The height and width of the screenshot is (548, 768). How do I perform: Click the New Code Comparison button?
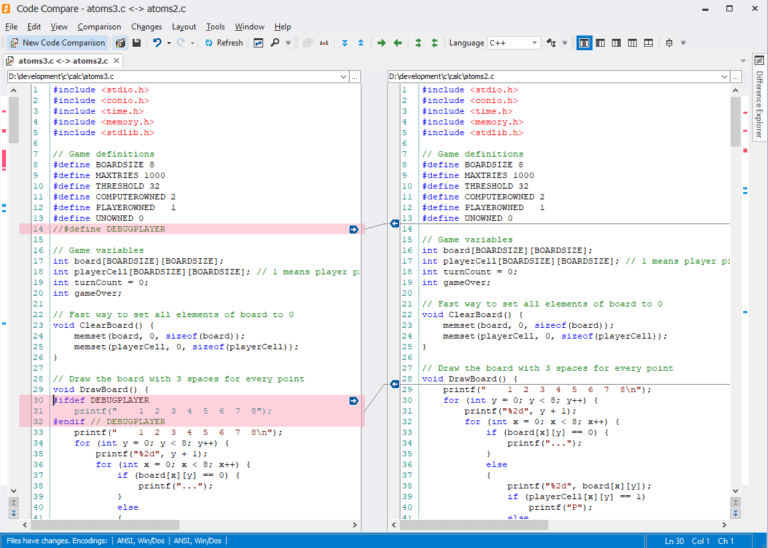(x=58, y=43)
